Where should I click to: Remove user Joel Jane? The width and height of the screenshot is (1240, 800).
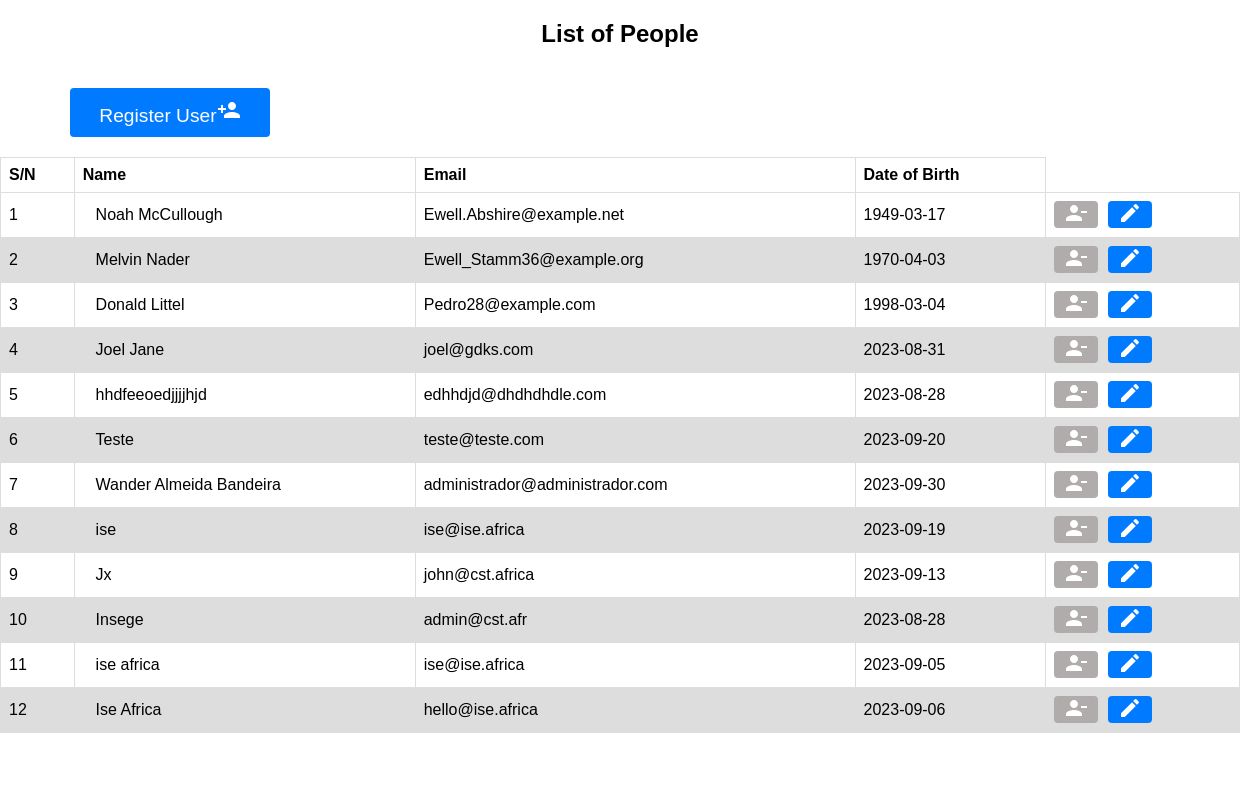tap(1076, 350)
